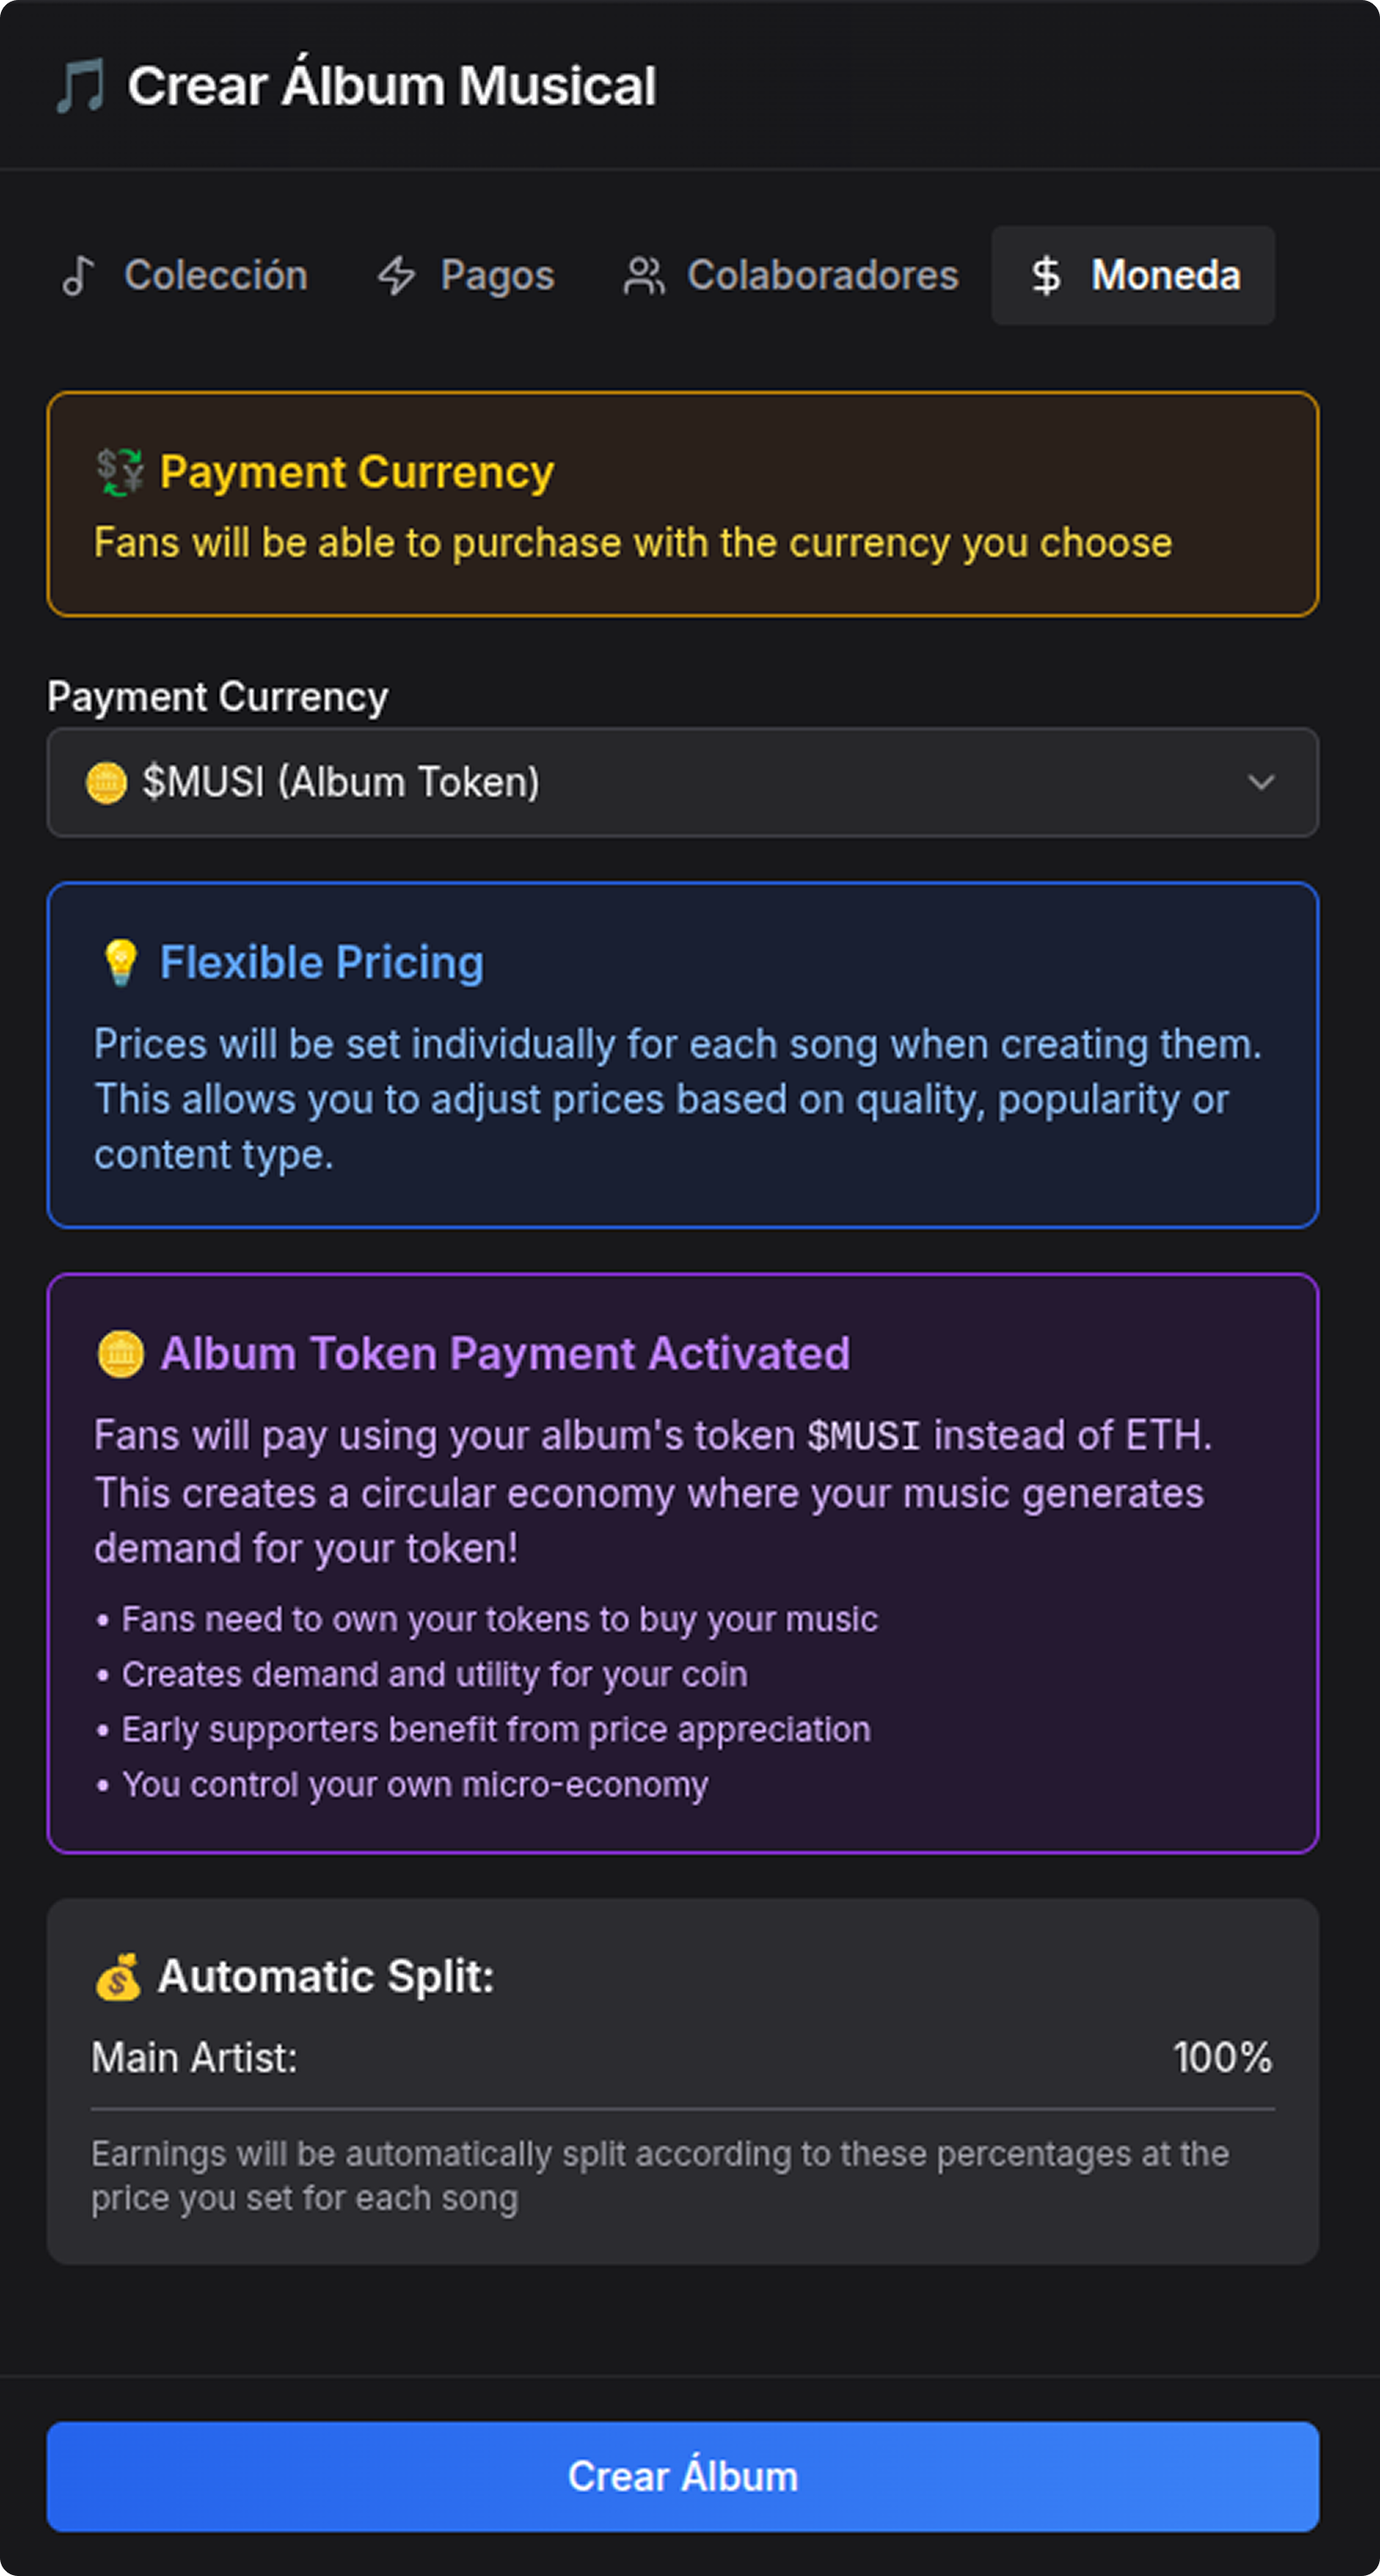Click the Album Token Payment Activated heading
This screenshot has height=2576, width=1380.
click(505, 1354)
